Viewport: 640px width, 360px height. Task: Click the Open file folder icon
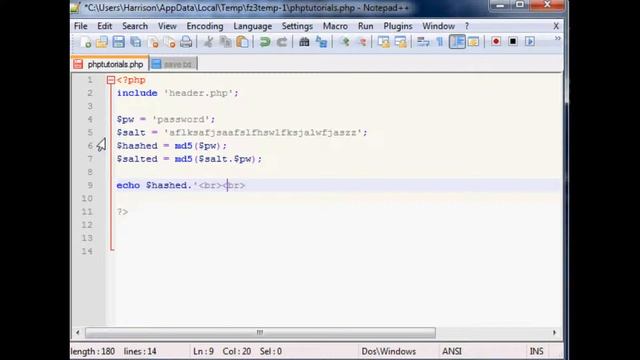pyautogui.click(x=102, y=42)
